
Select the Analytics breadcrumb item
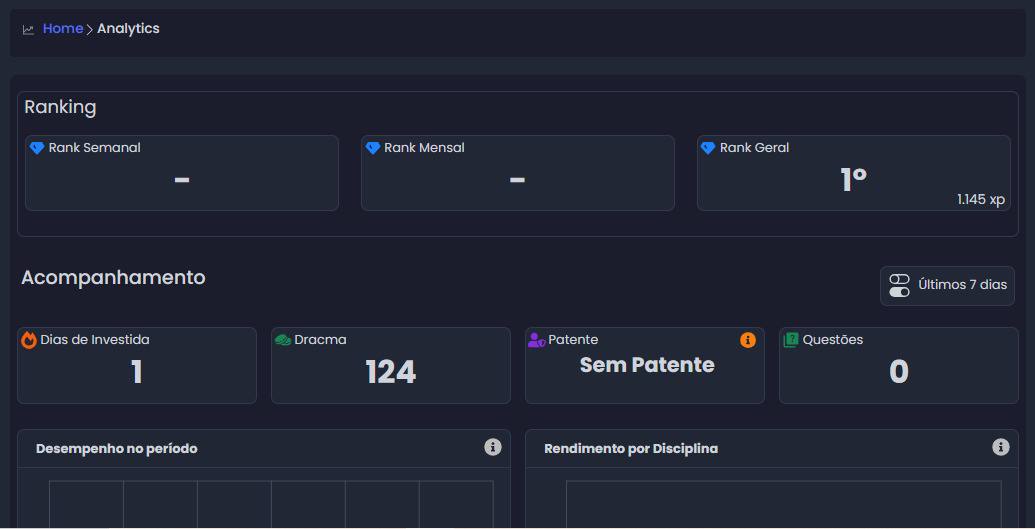coord(128,29)
